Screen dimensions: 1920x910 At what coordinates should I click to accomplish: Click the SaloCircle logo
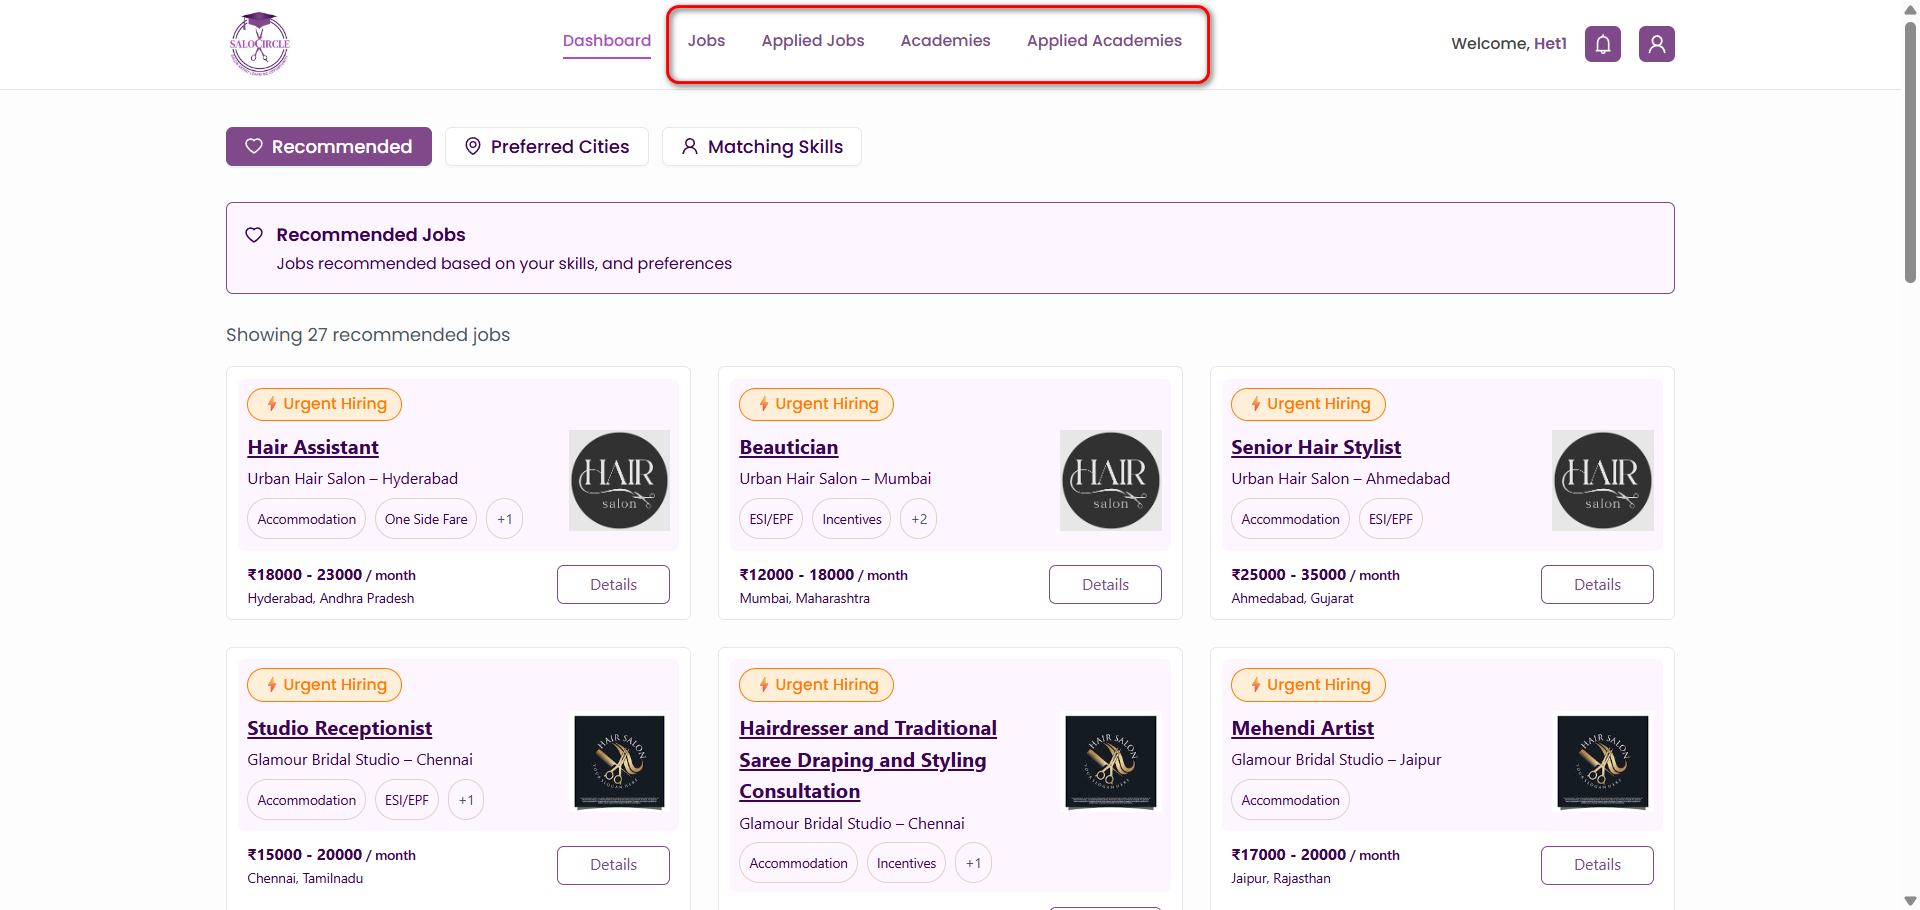pyautogui.click(x=259, y=44)
